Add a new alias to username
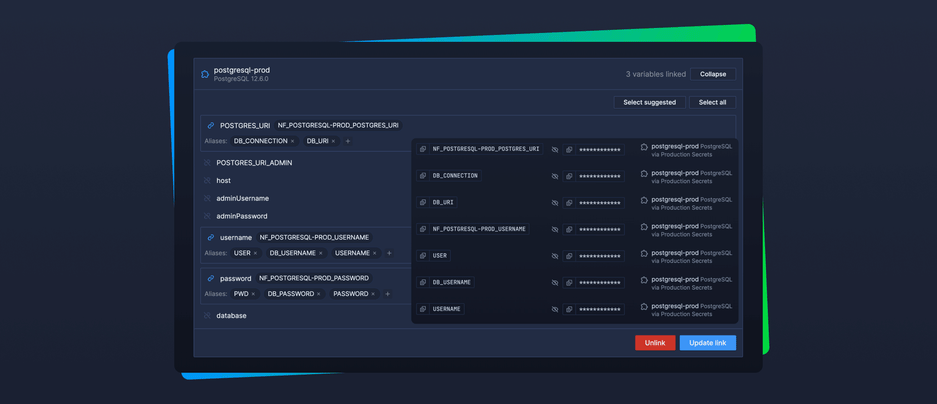The width and height of the screenshot is (937, 404). (389, 253)
